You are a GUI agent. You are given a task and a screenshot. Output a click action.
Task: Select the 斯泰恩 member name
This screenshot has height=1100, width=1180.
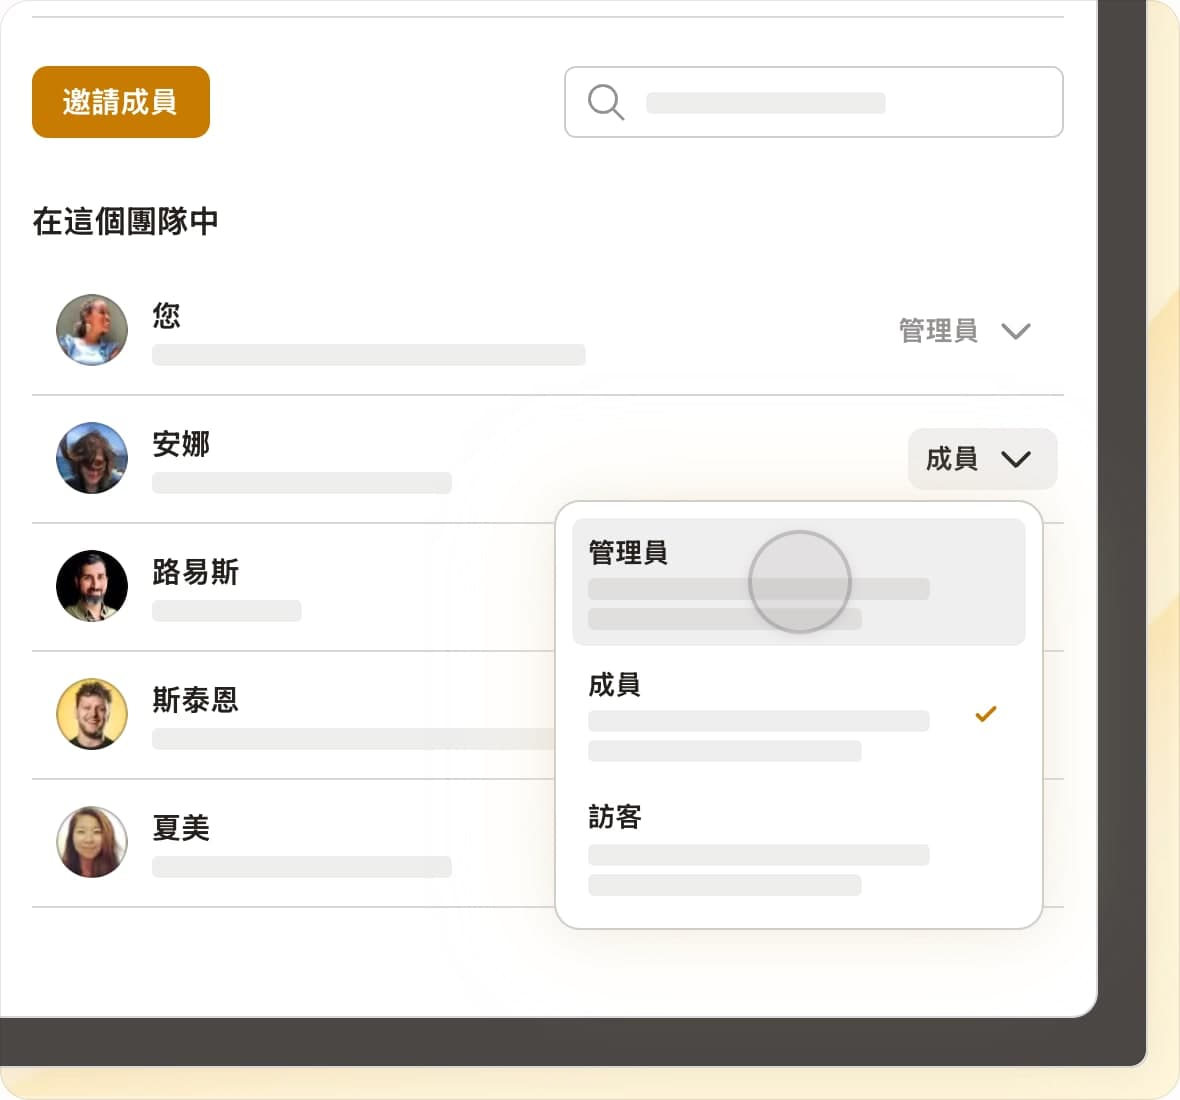(x=195, y=700)
